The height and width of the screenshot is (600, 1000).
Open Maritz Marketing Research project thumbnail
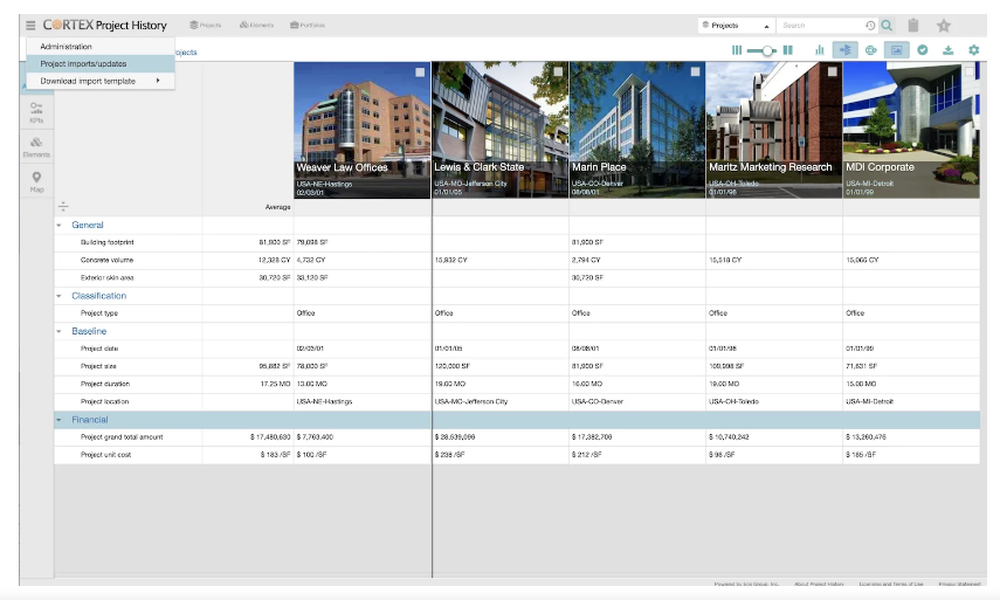pos(774,130)
